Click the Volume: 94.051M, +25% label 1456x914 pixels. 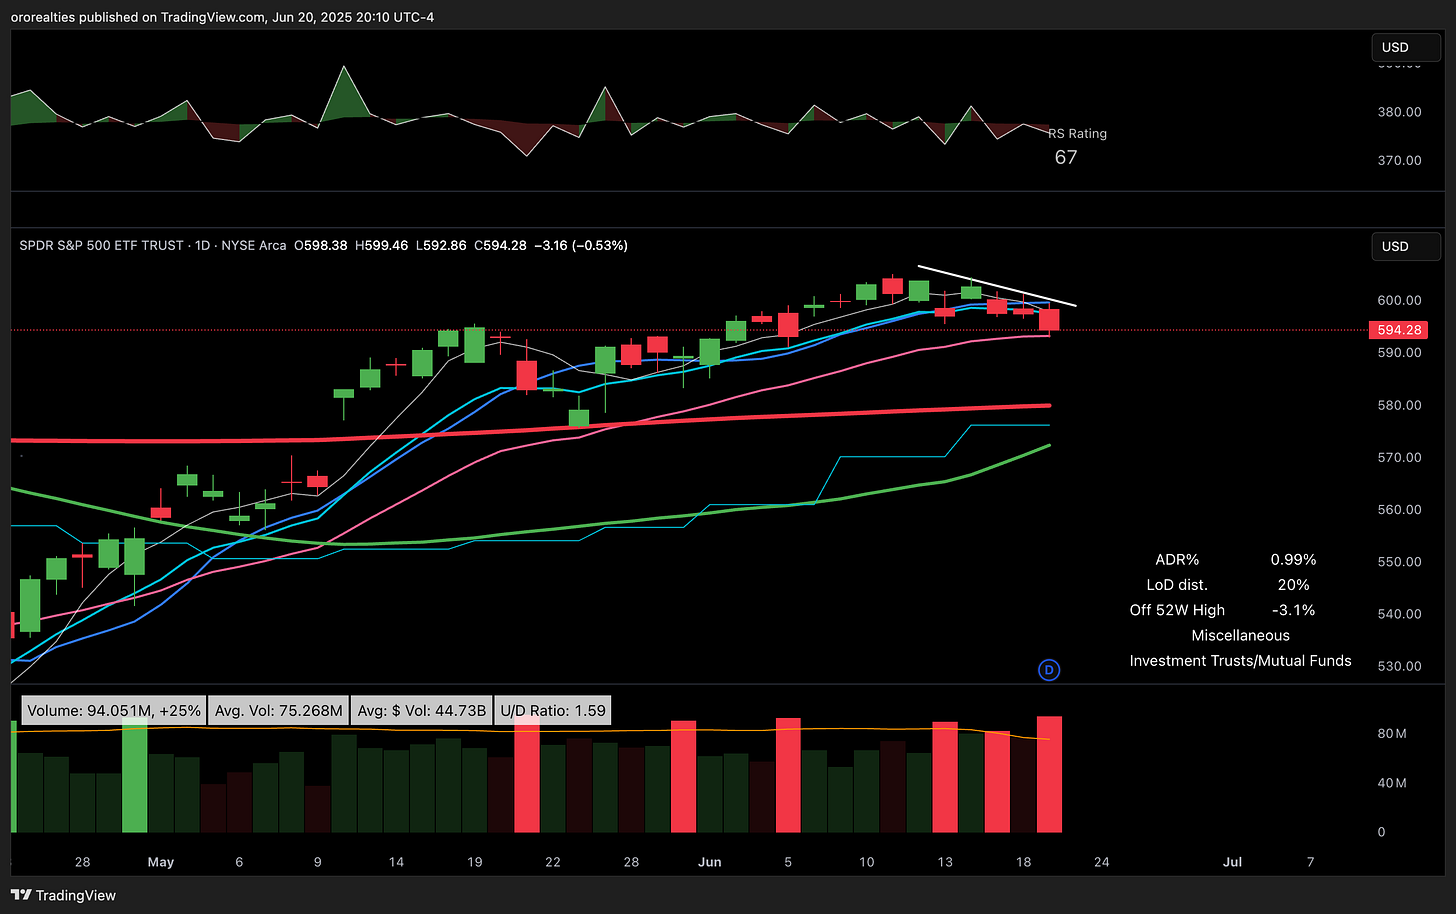pyautogui.click(x=114, y=710)
